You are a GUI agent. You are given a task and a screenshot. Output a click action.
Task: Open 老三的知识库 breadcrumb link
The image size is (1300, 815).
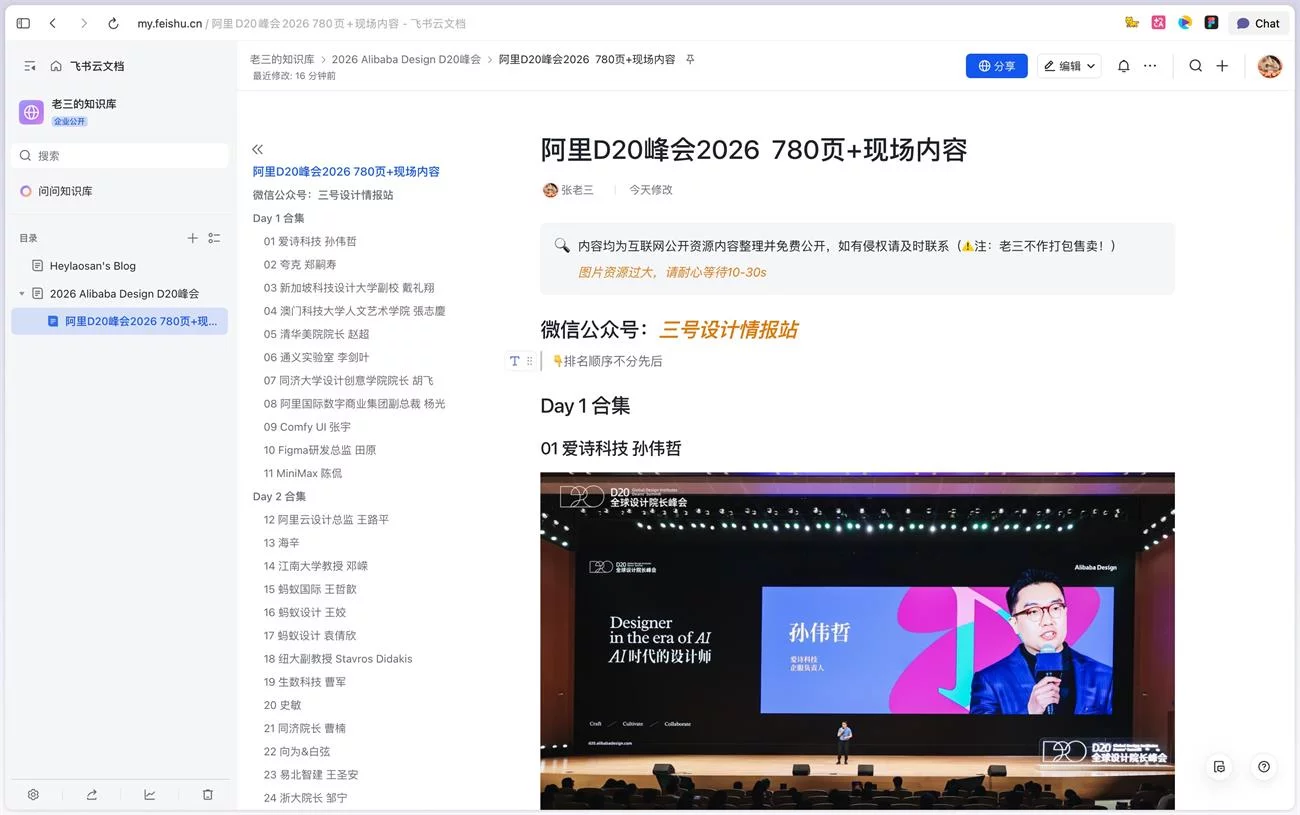[x=283, y=60]
